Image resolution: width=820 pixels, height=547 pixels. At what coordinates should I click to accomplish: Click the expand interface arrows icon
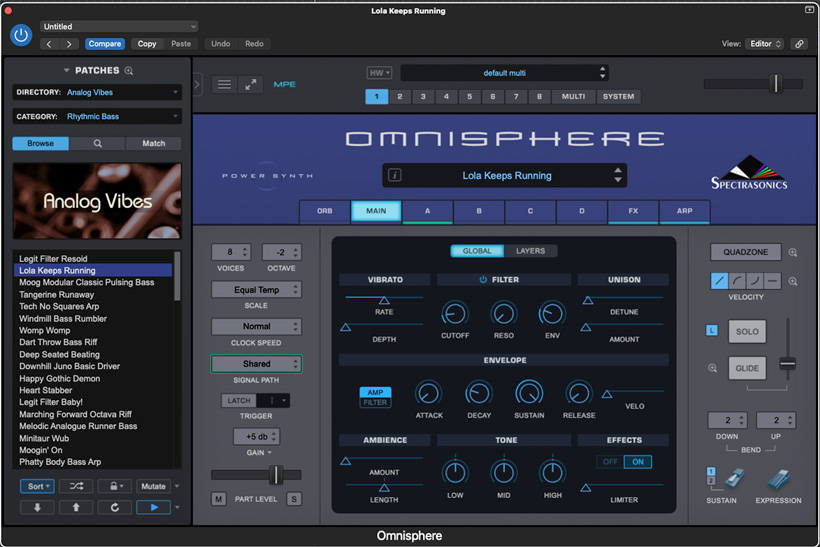click(x=251, y=84)
